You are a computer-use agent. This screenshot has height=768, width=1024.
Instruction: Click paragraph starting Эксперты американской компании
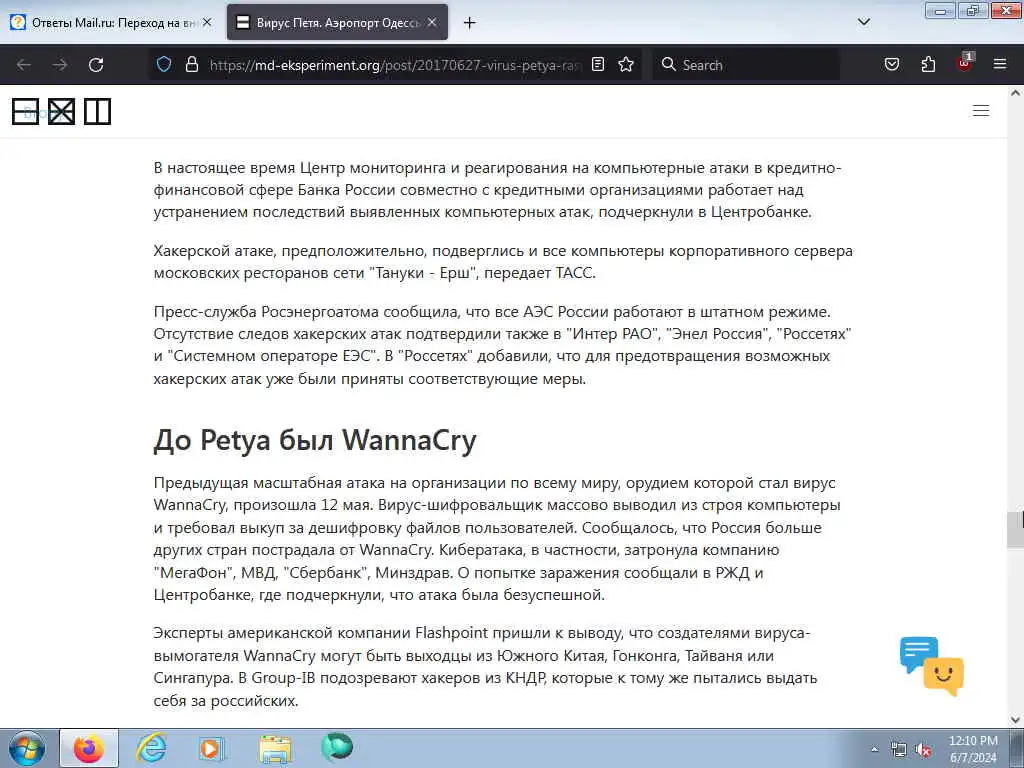485,666
